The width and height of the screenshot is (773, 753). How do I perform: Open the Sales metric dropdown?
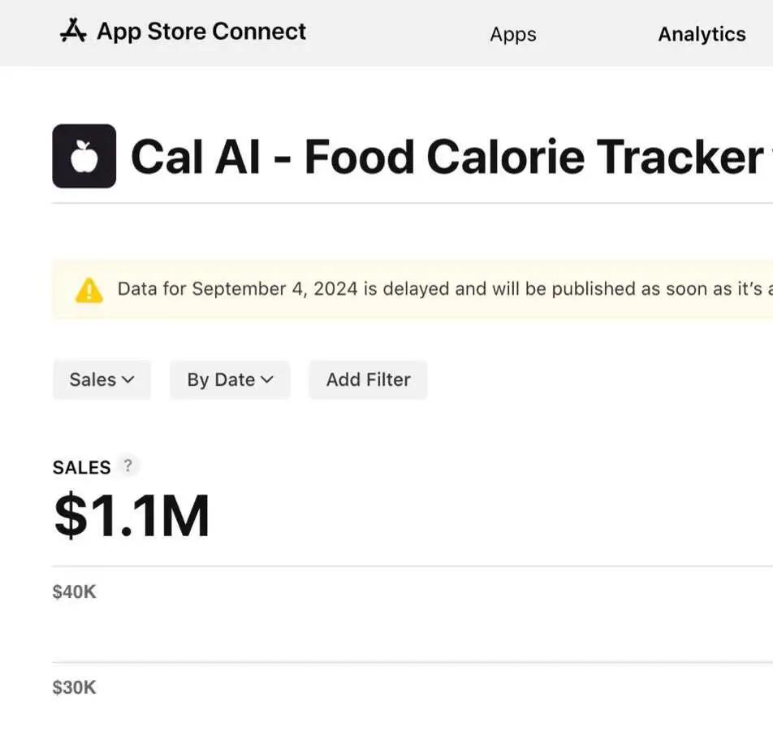101,380
